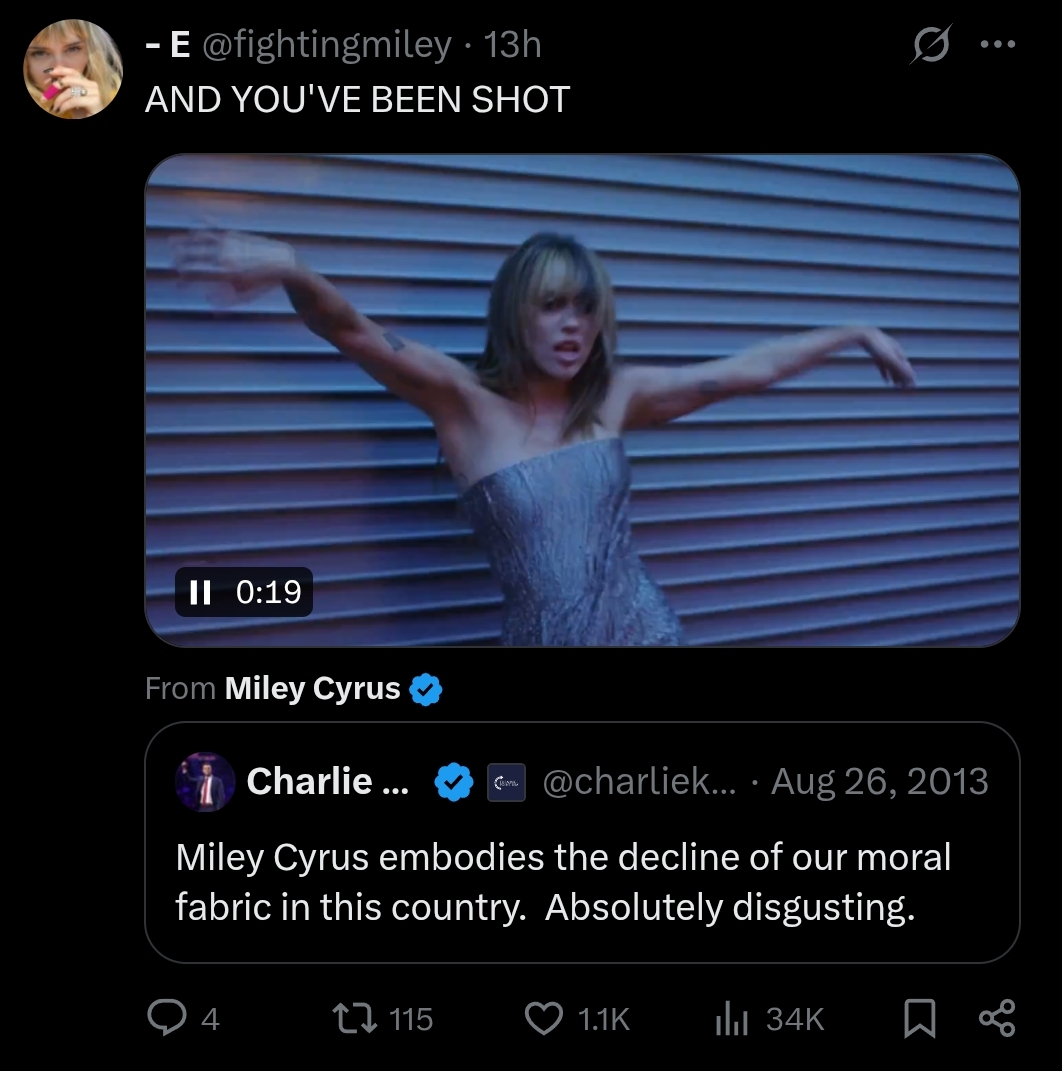Click the Aug 26, 2013 quoted date
This screenshot has width=1062, height=1071.
point(880,781)
